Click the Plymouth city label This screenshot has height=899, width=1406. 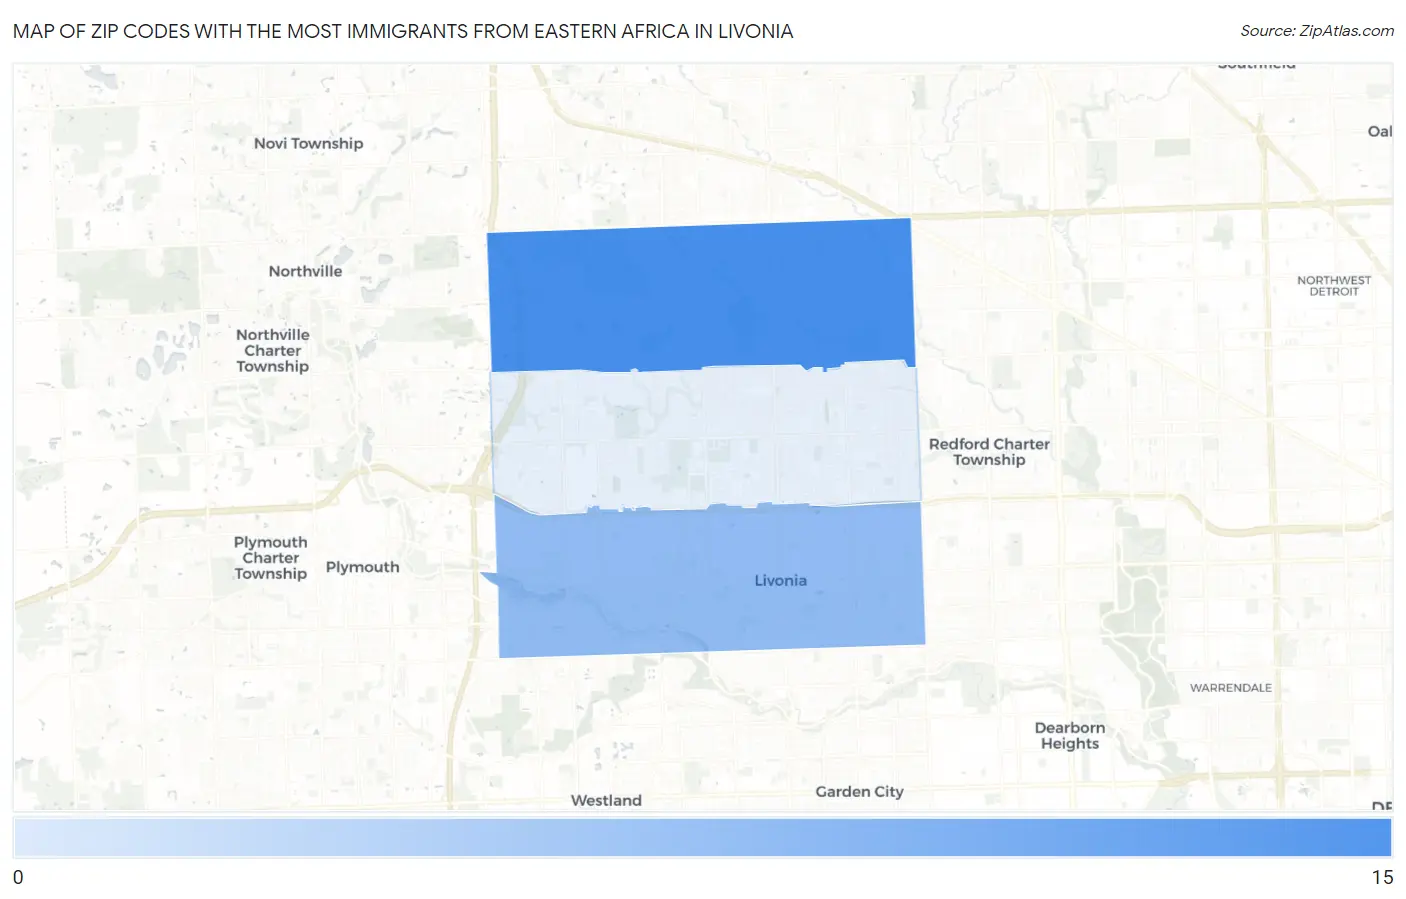click(362, 567)
